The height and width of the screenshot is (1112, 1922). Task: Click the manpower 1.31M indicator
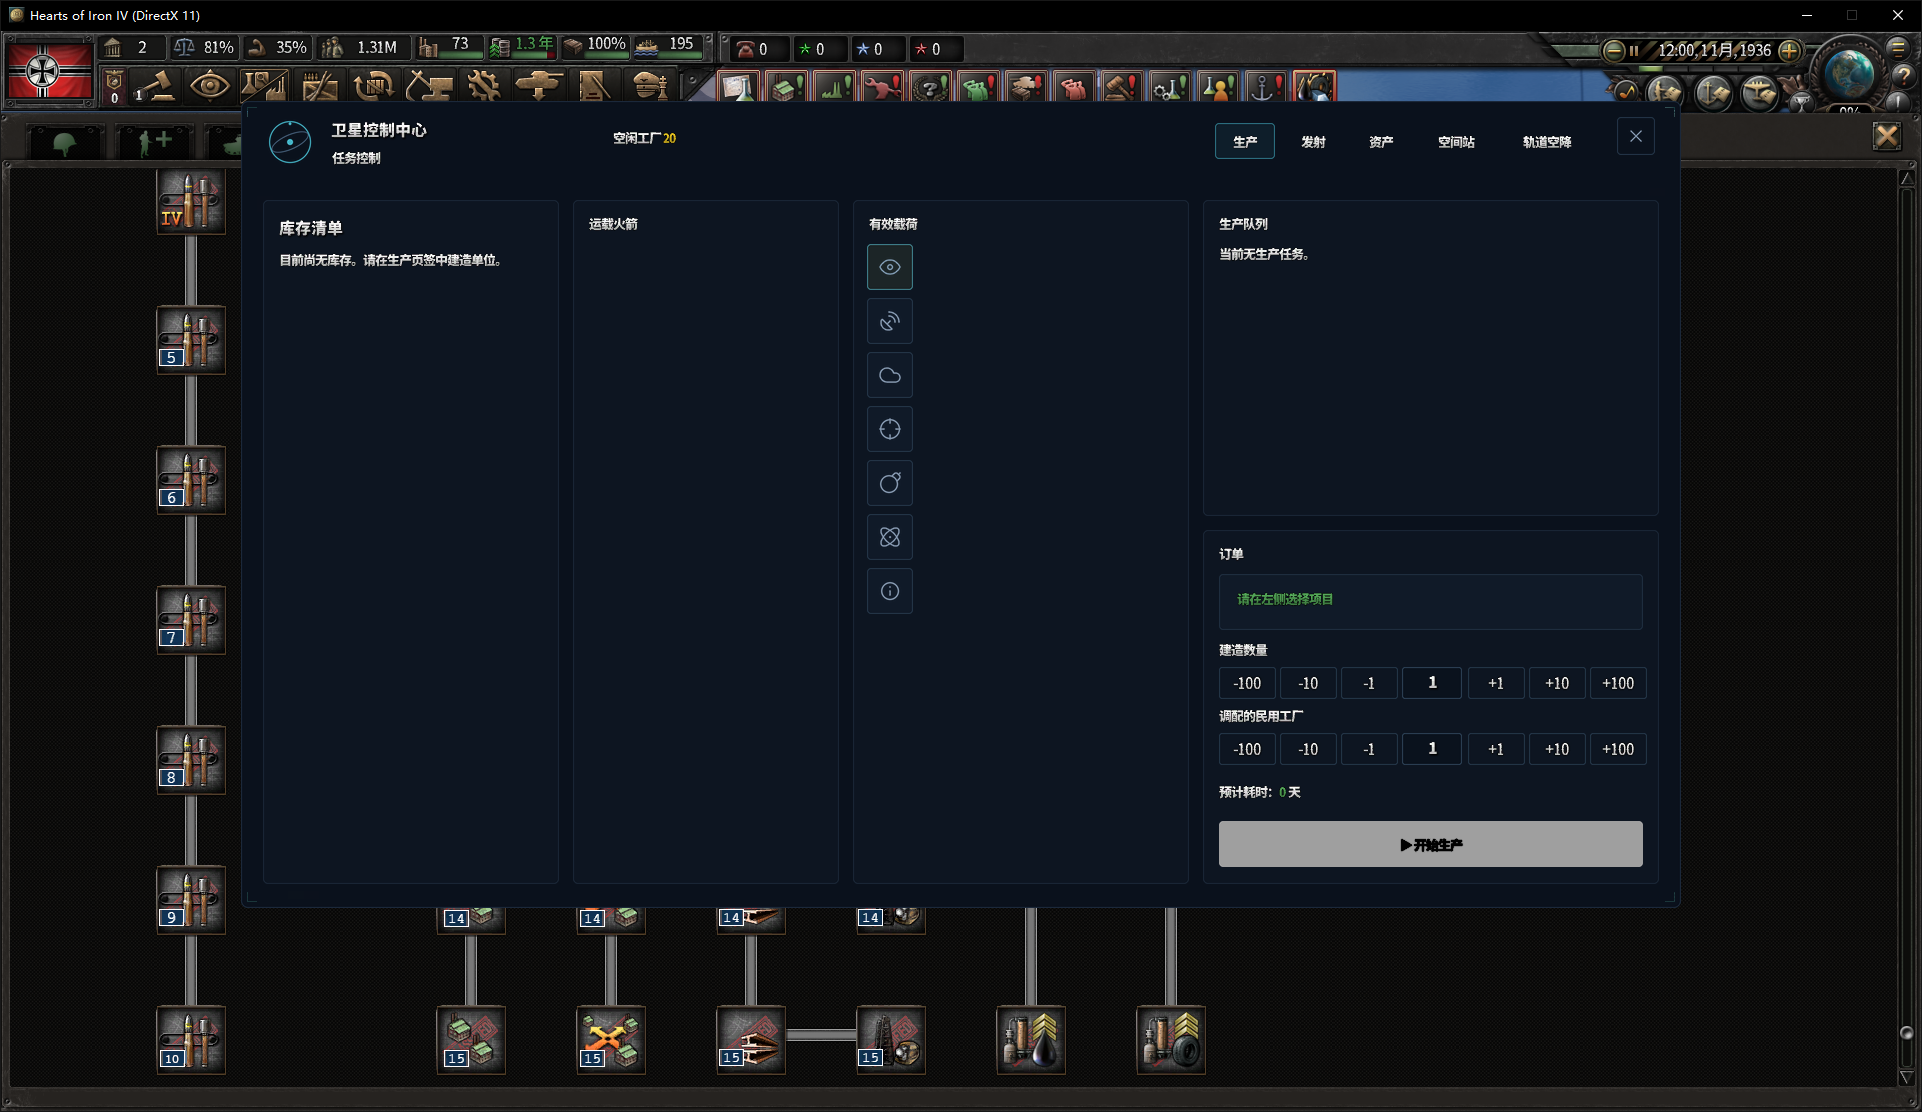362,47
